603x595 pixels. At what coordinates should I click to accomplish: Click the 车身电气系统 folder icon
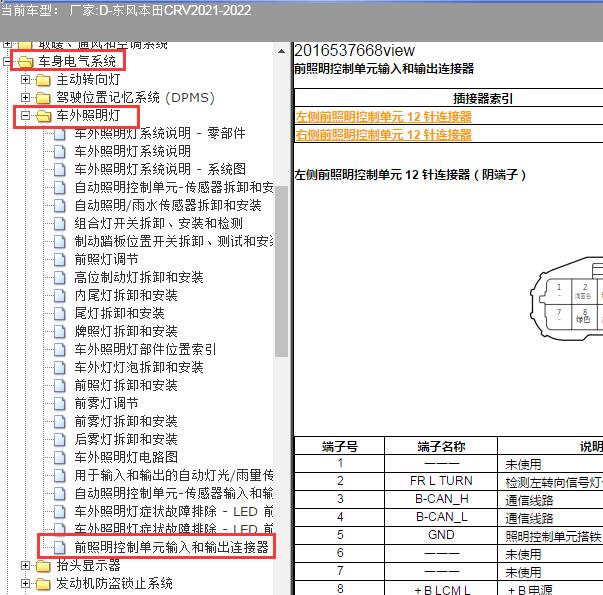point(25,62)
